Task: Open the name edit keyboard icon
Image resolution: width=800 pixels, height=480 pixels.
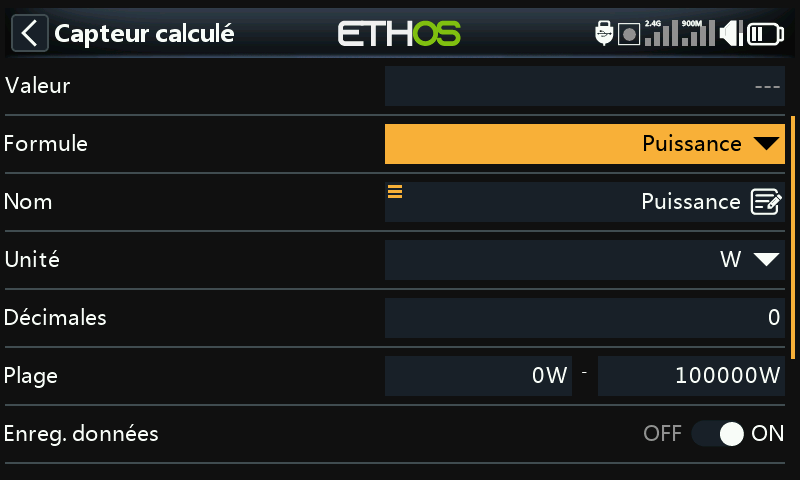Action: pyautogui.click(x=766, y=201)
